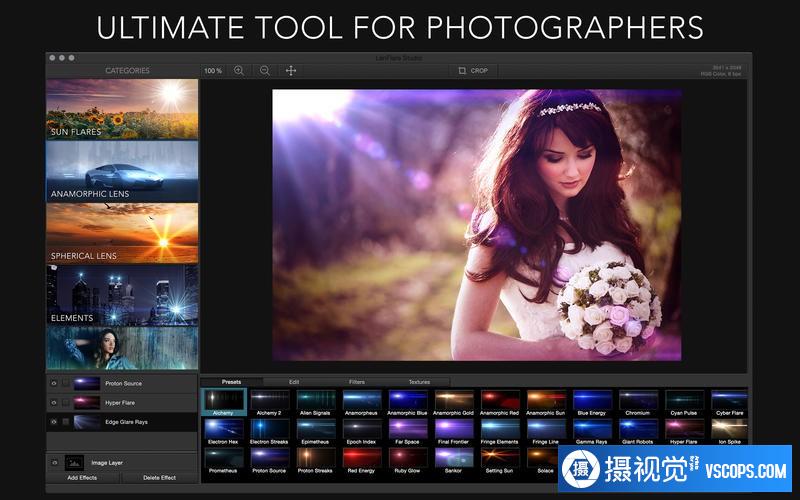Choose the Cyber Flare preset
800x500 pixels.
click(730, 402)
